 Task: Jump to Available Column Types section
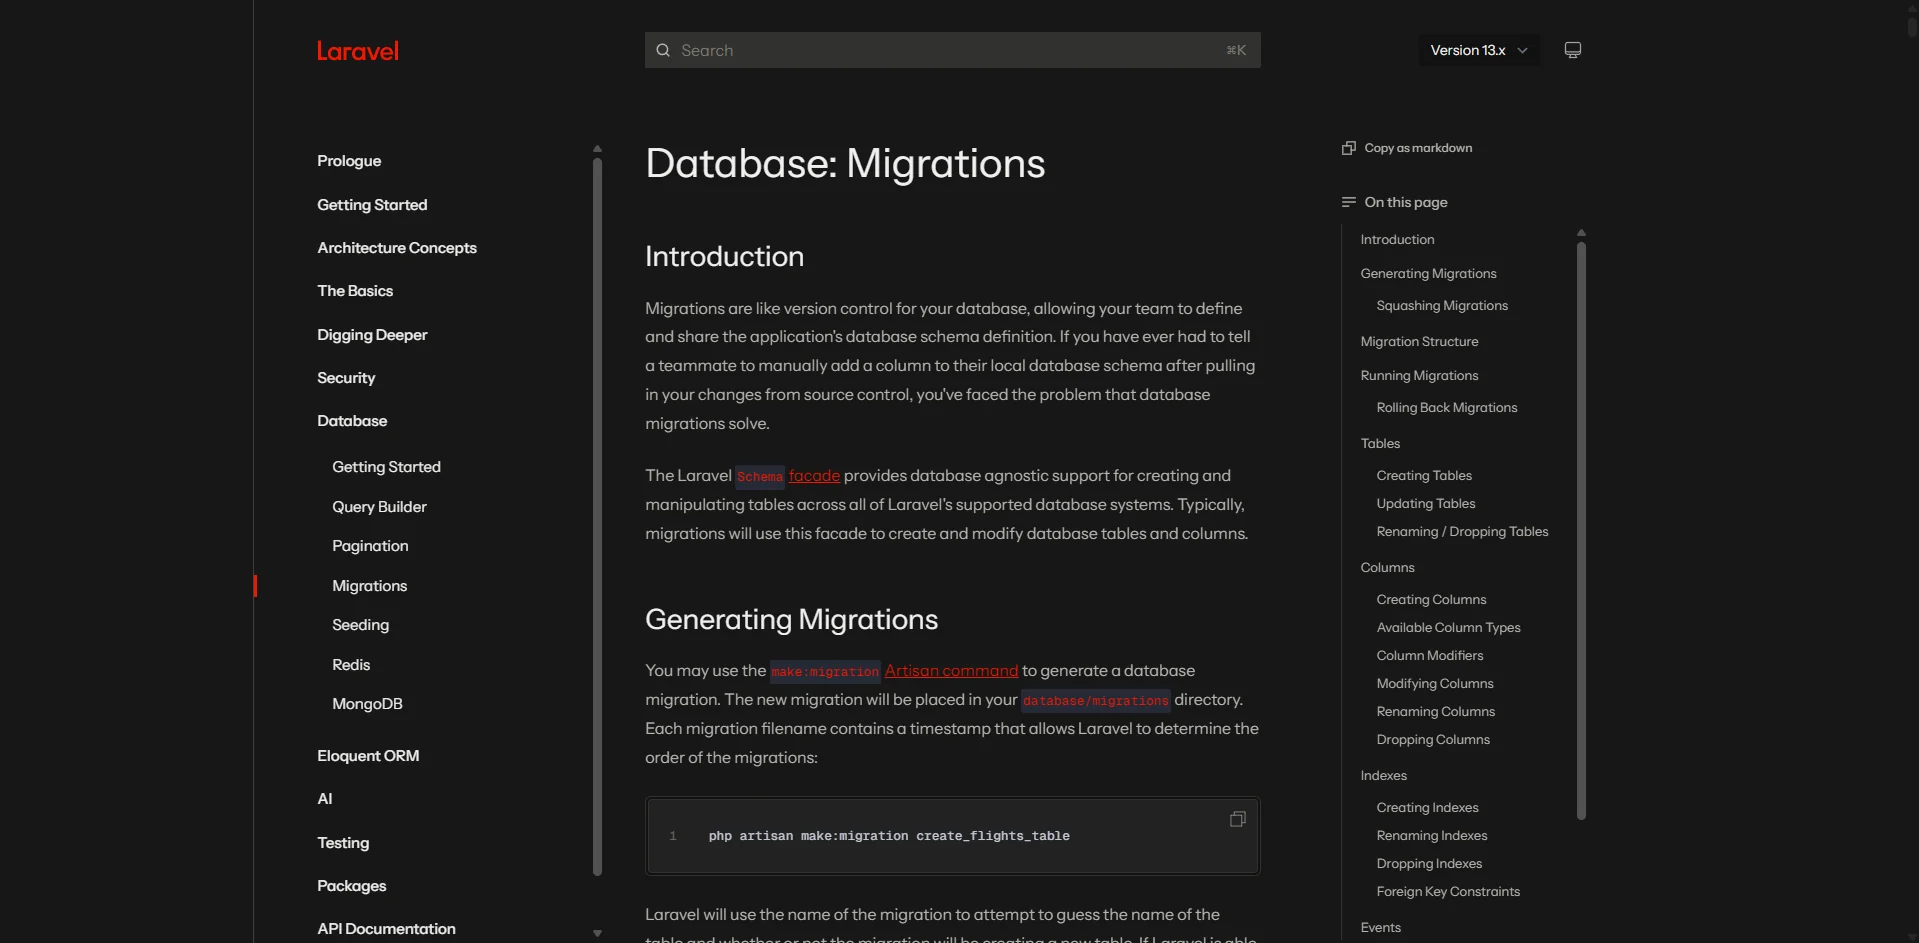[1448, 628]
